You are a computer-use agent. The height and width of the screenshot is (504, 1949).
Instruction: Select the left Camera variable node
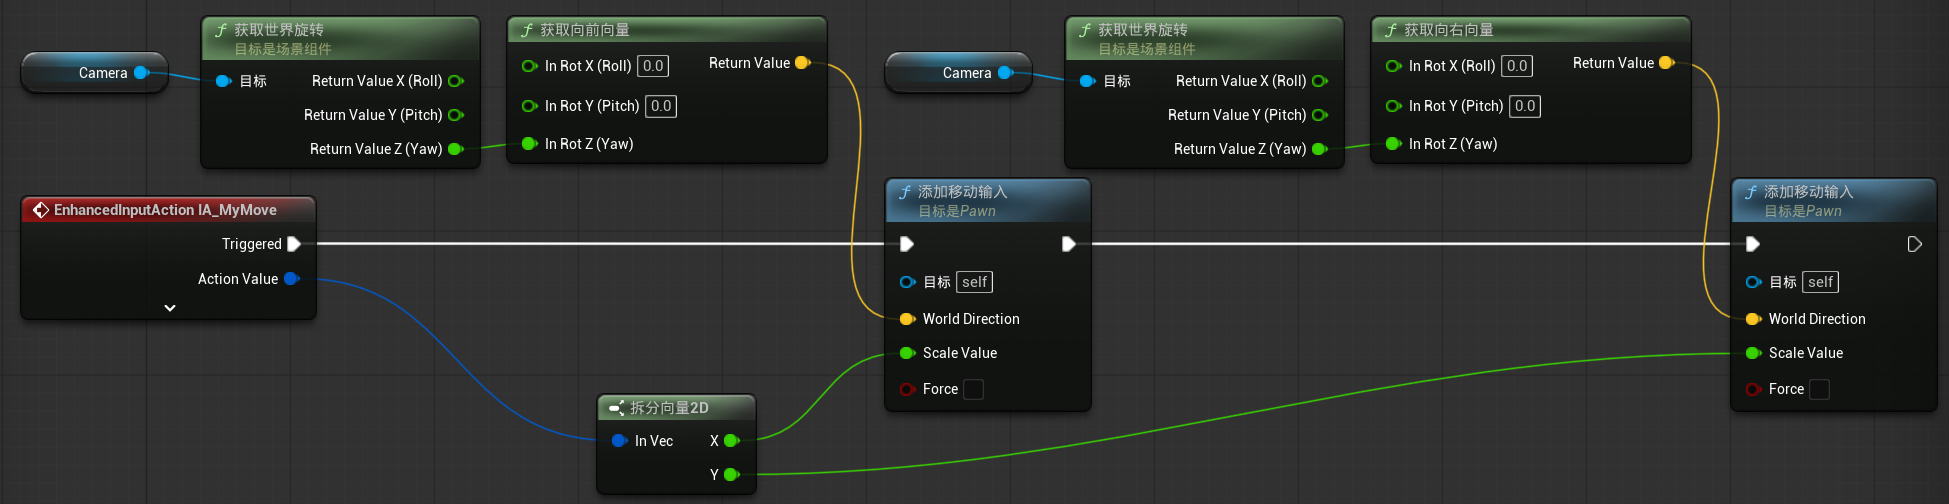(95, 73)
